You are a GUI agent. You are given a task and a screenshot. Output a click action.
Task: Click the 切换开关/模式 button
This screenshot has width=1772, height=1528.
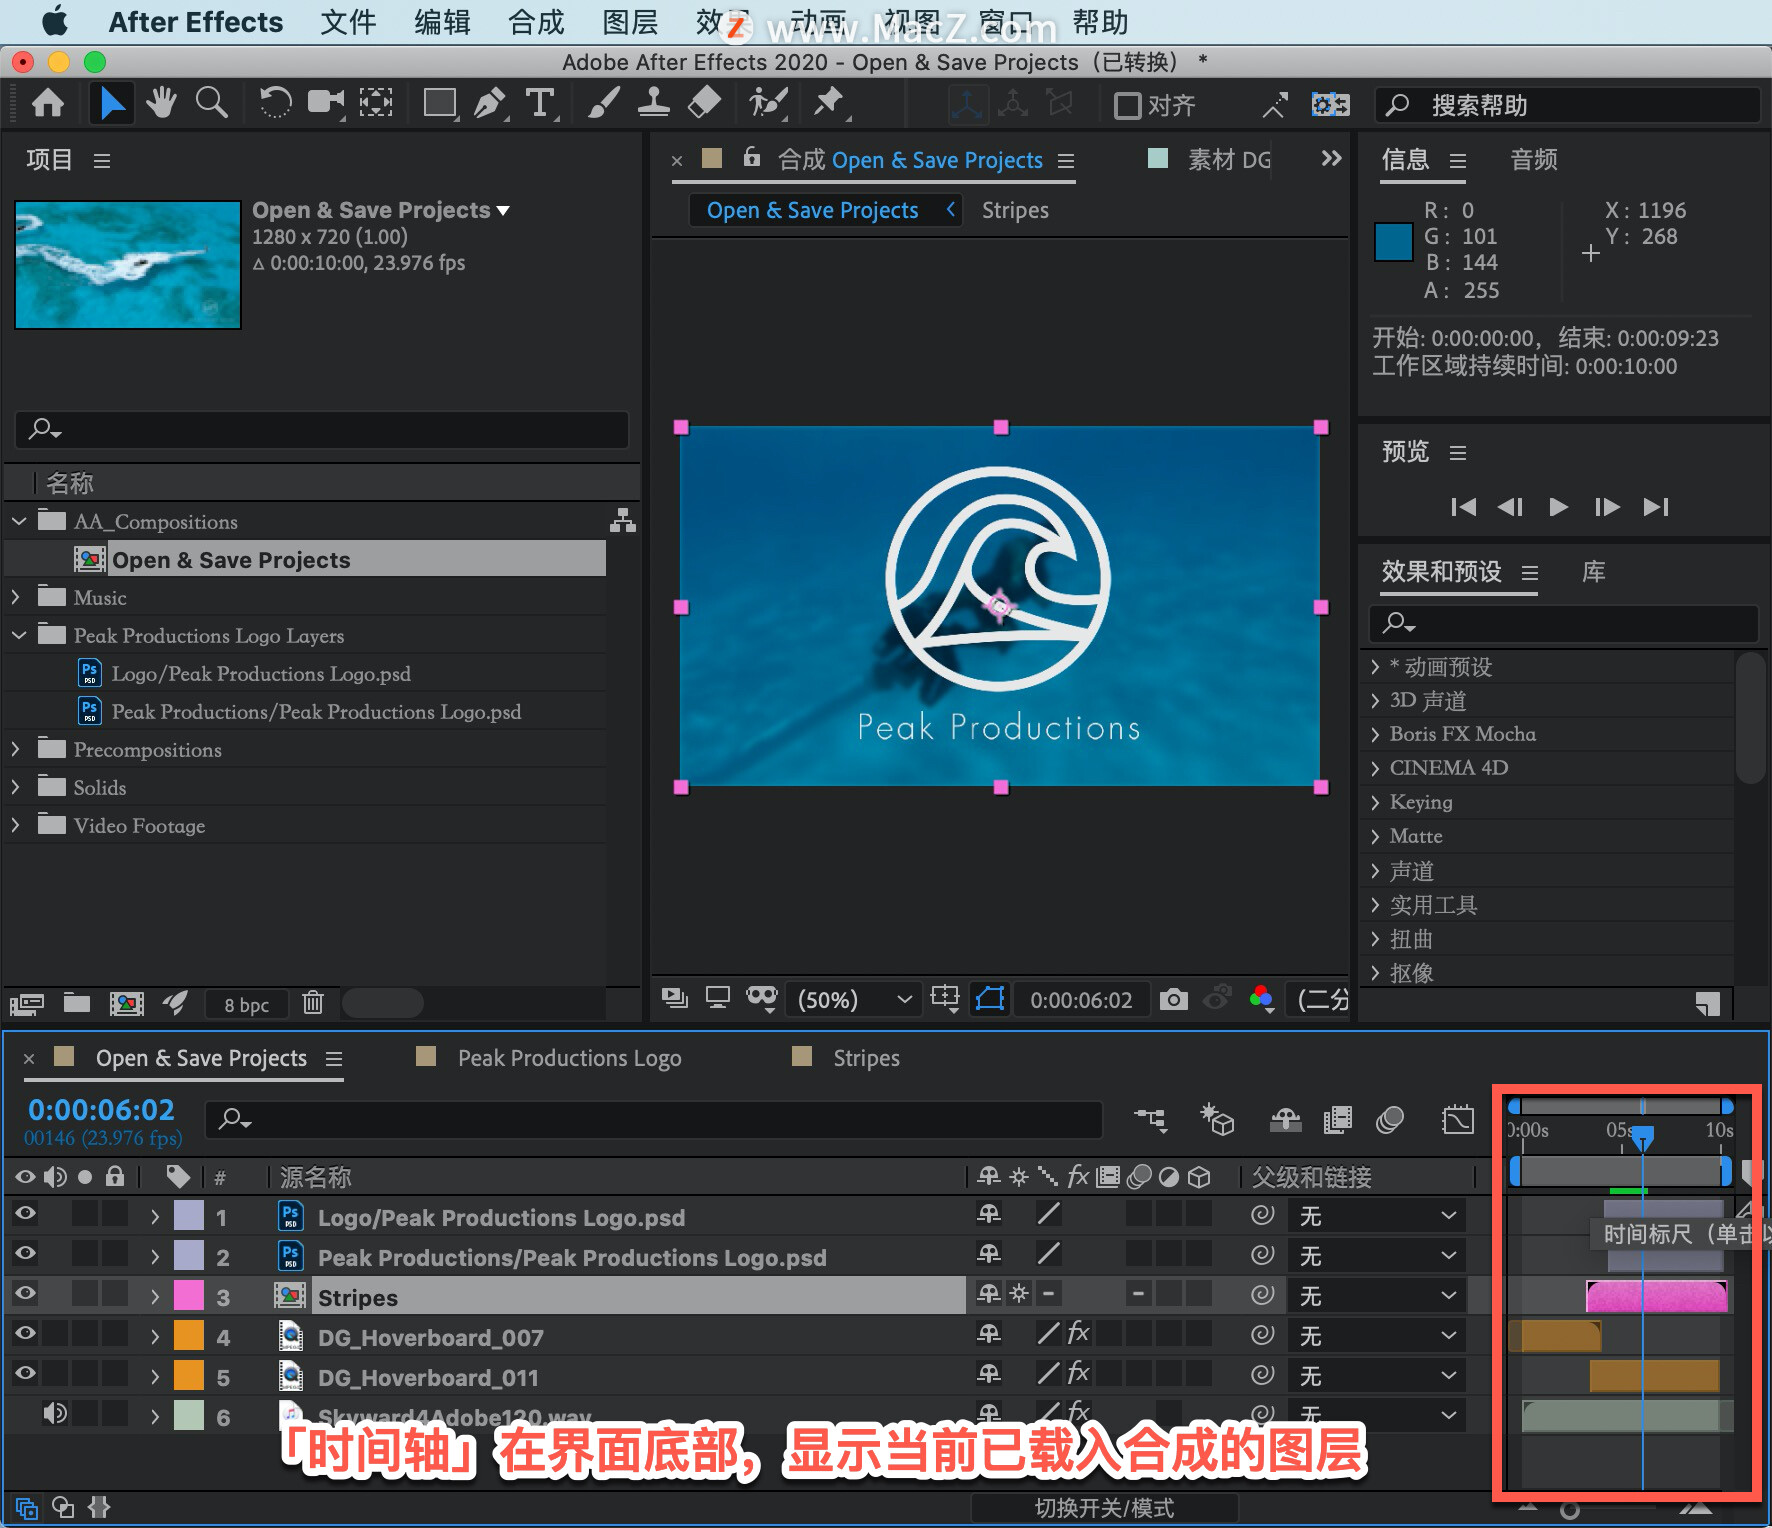(x=1104, y=1508)
